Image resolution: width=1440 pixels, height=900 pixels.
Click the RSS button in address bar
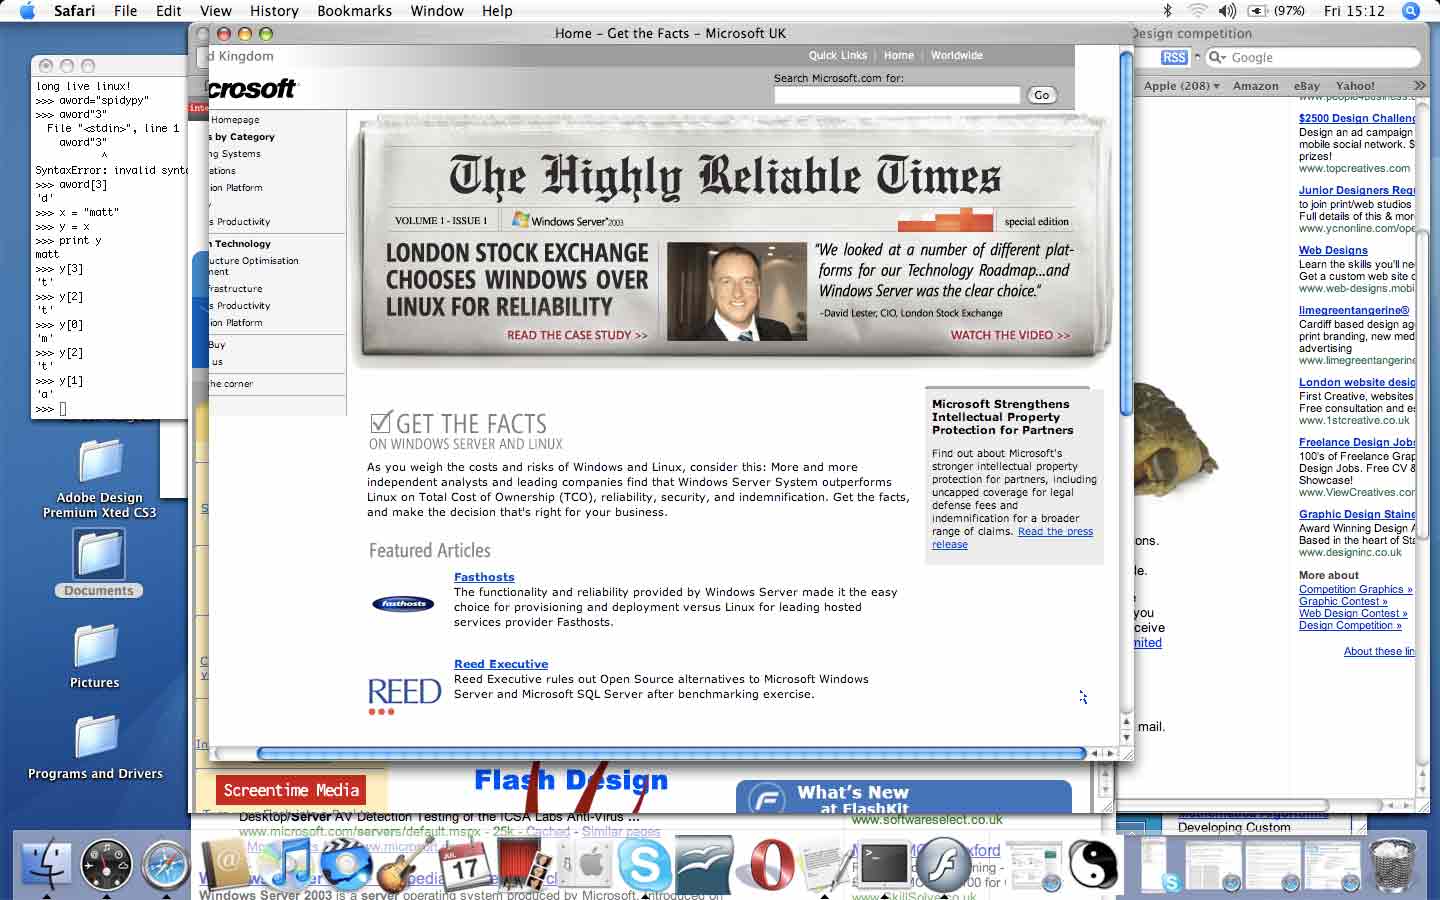click(1174, 58)
